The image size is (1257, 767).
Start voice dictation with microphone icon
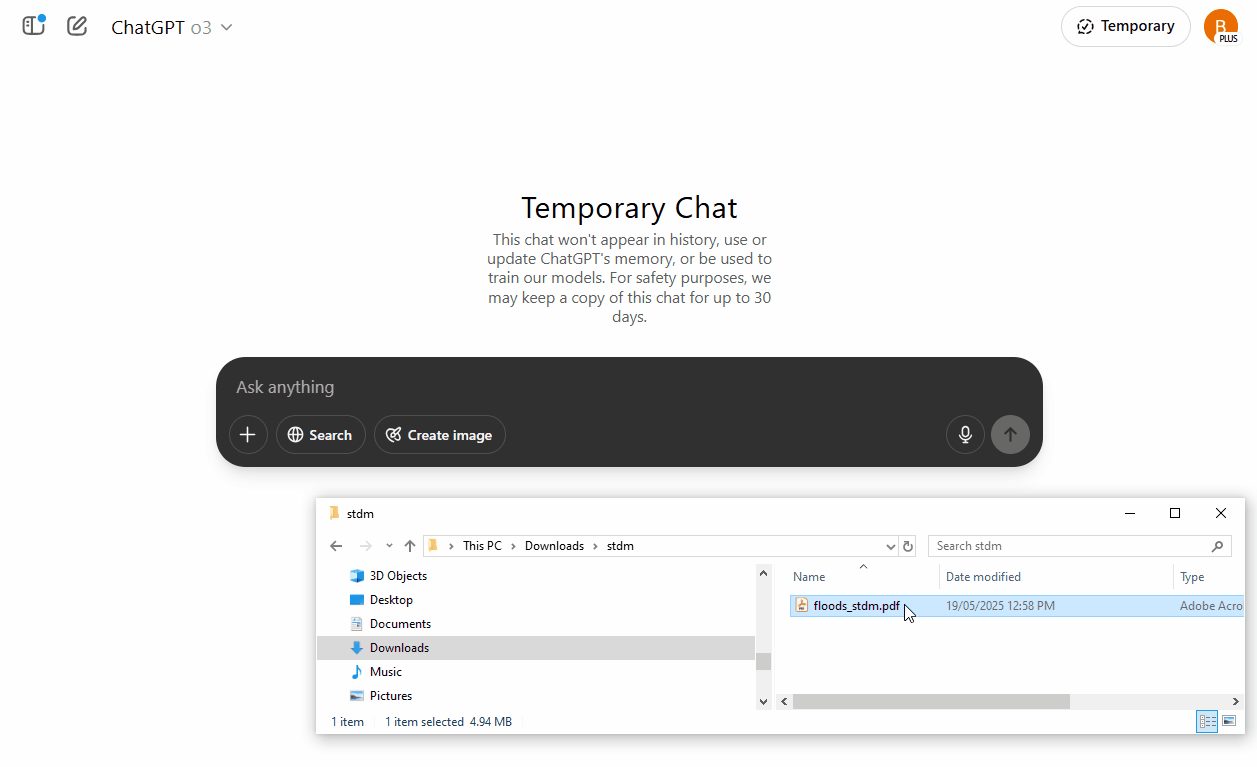click(x=965, y=435)
